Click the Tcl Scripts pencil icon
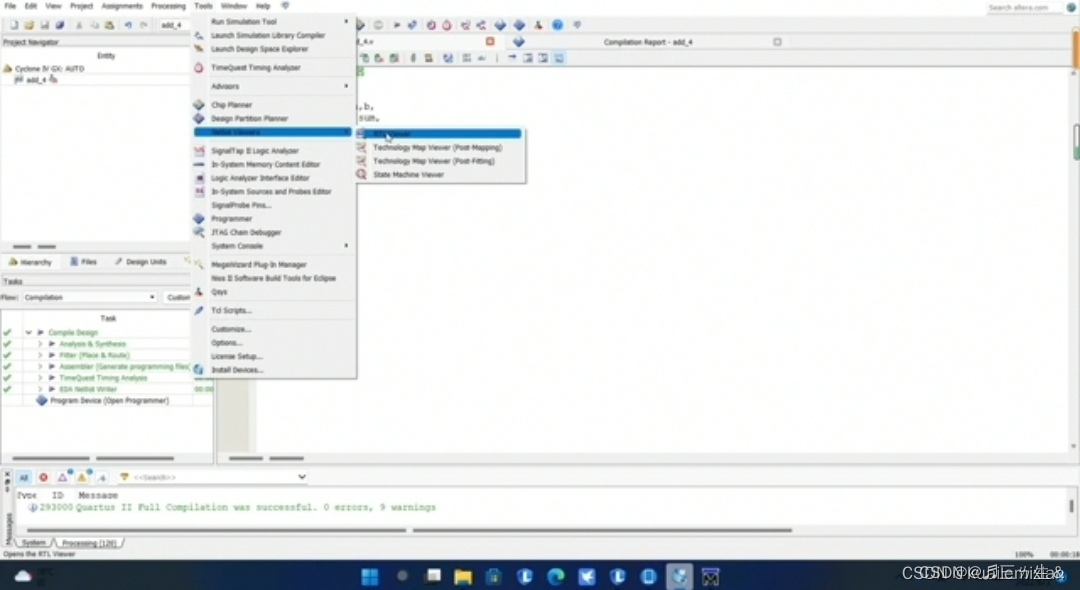The height and width of the screenshot is (590, 1080). 198,310
